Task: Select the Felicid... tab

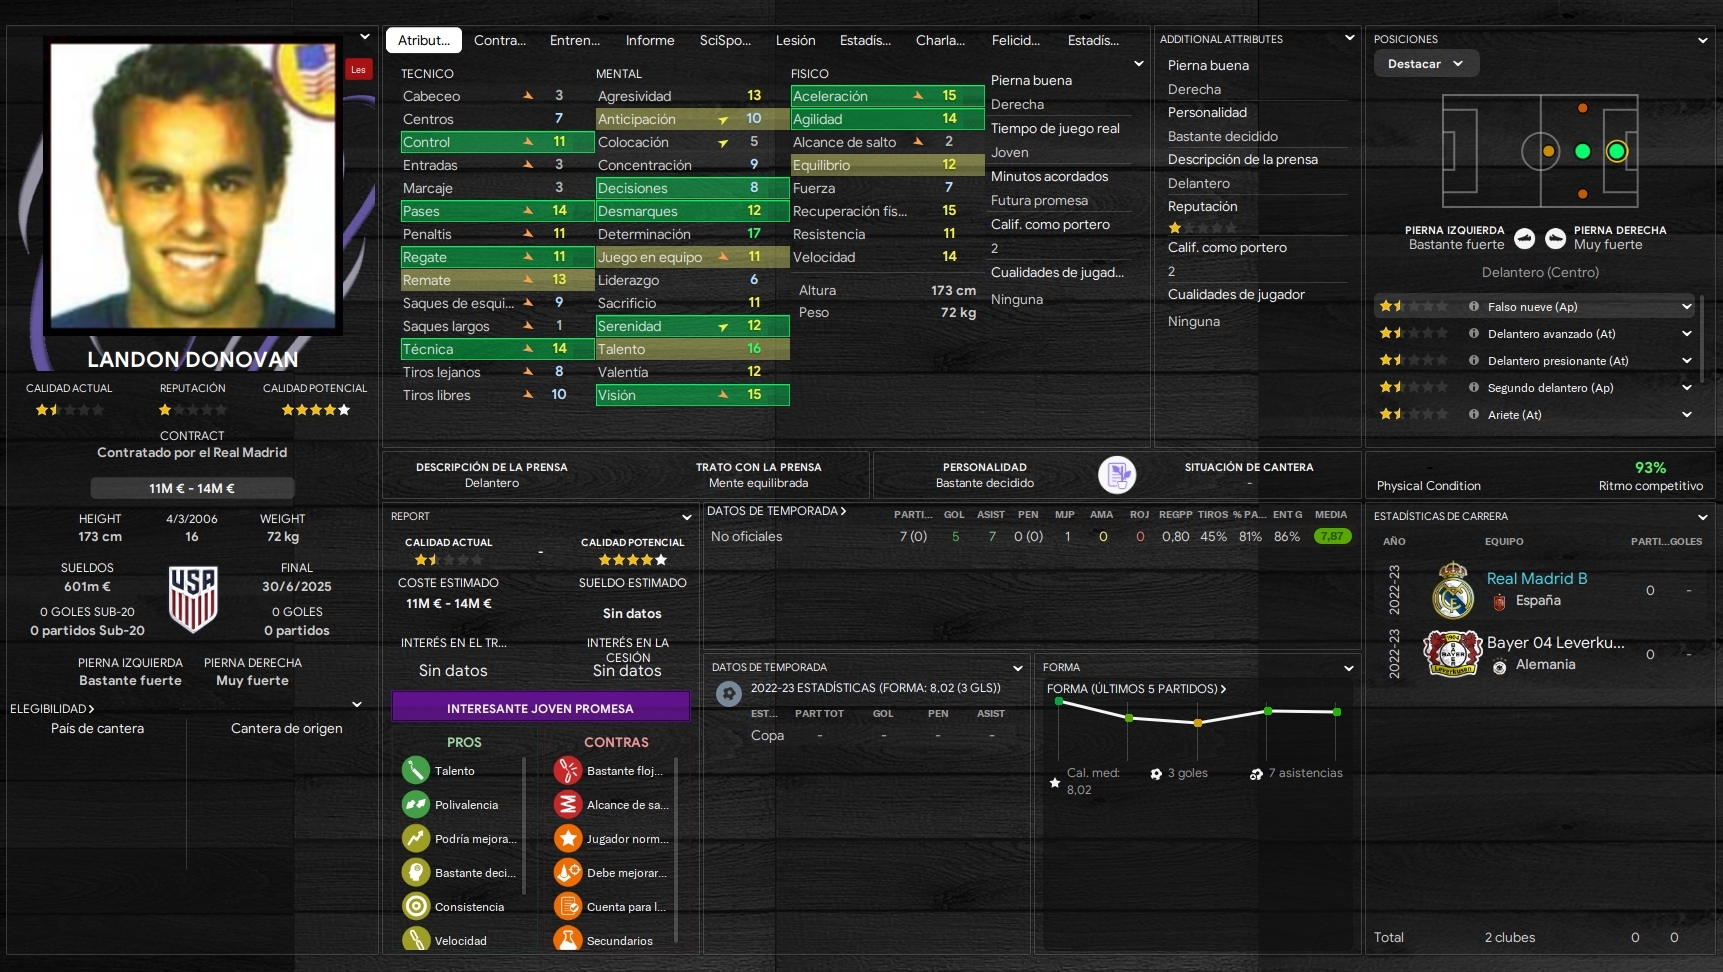Action: click(1016, 40)
